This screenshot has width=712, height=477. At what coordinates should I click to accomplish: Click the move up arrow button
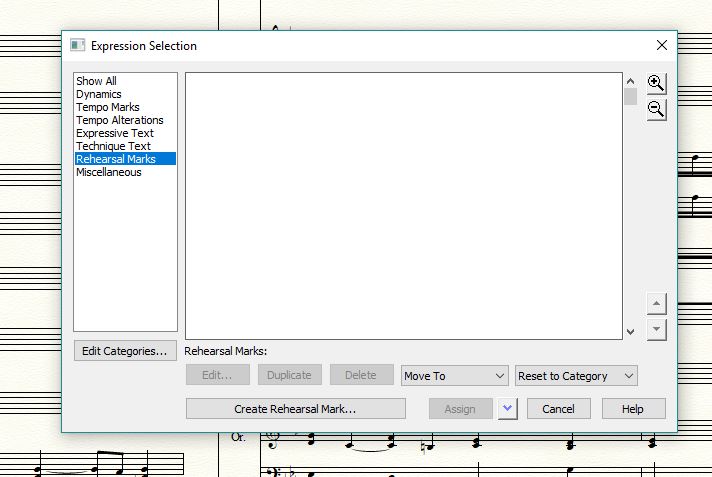tap(656, 304)
